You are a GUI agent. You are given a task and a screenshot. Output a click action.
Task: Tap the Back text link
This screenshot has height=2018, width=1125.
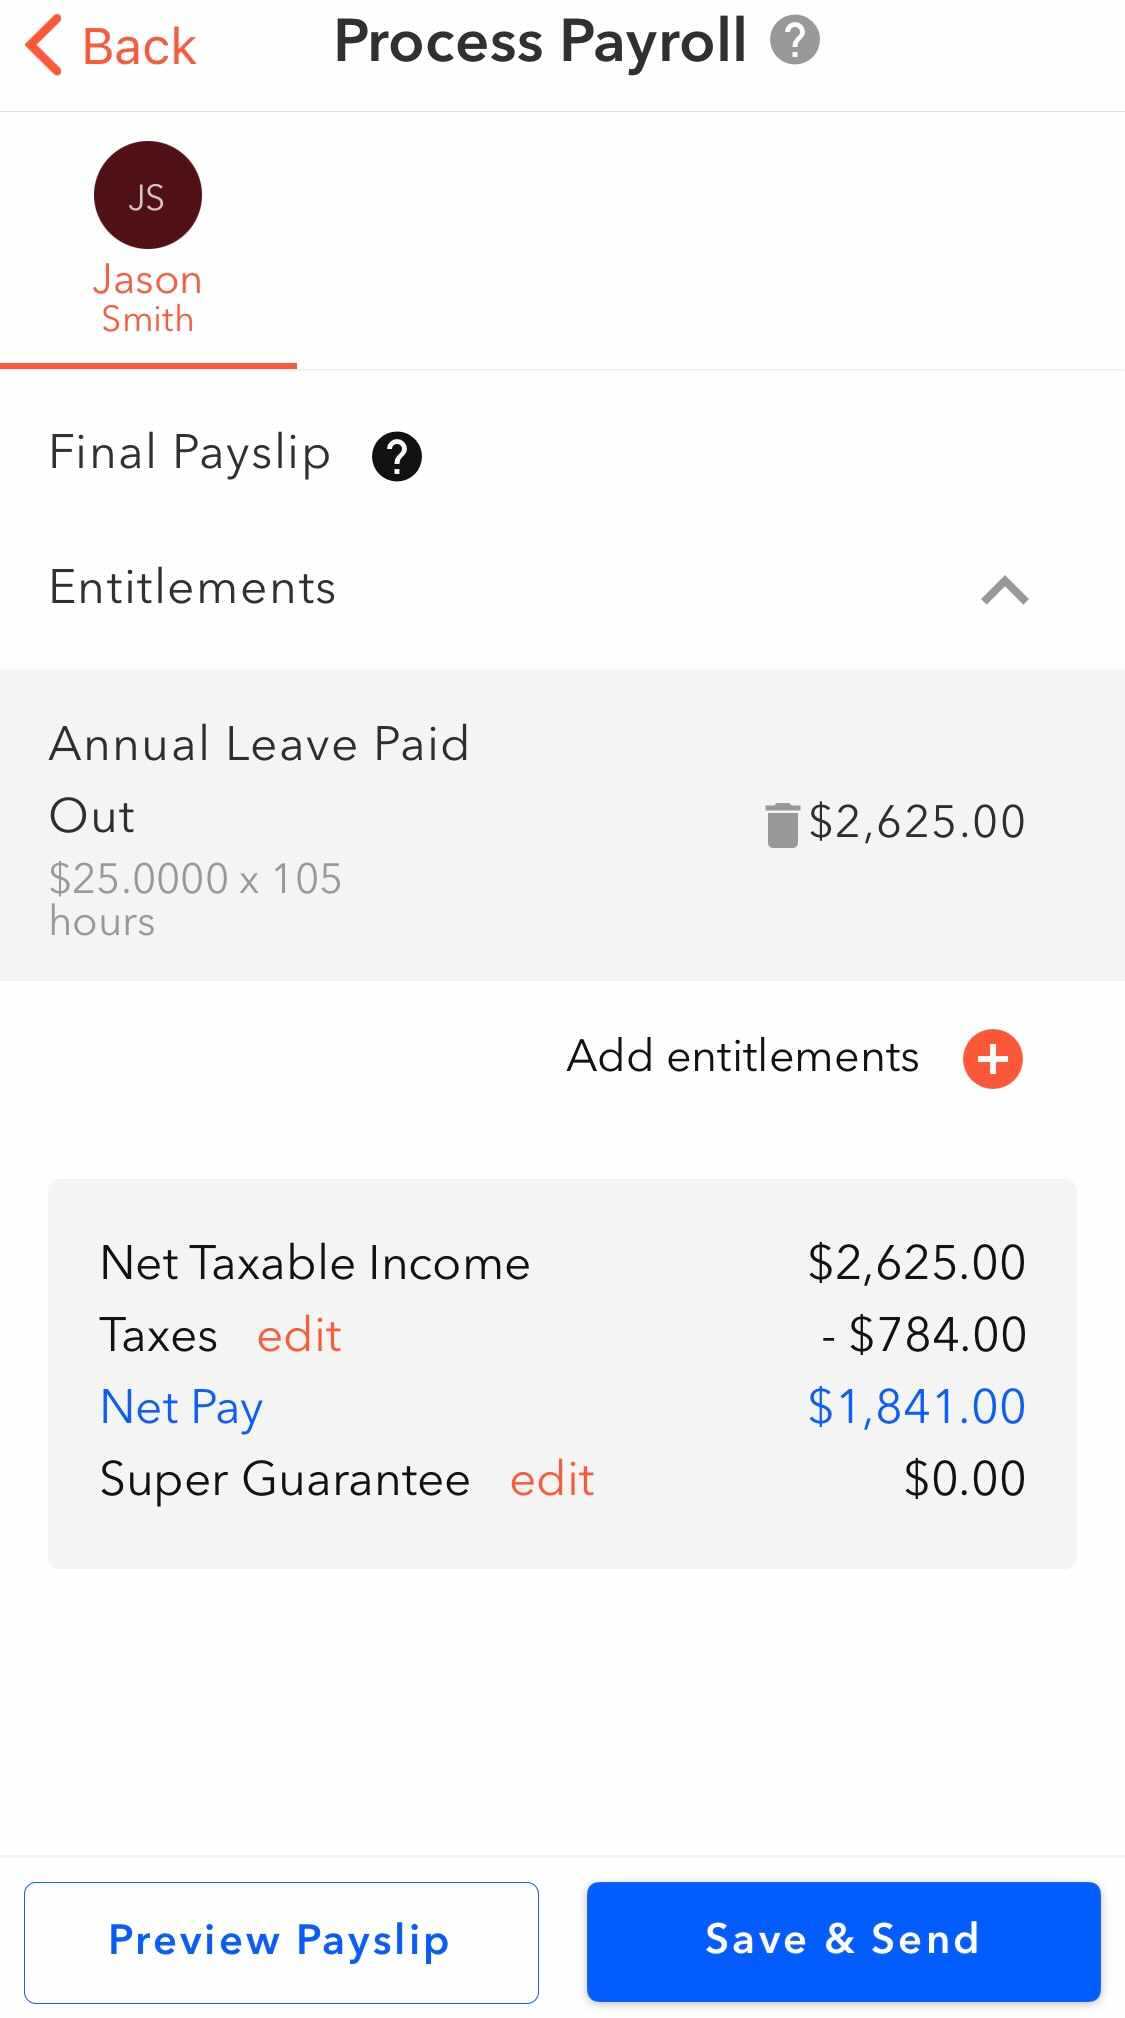click(139, 47)
